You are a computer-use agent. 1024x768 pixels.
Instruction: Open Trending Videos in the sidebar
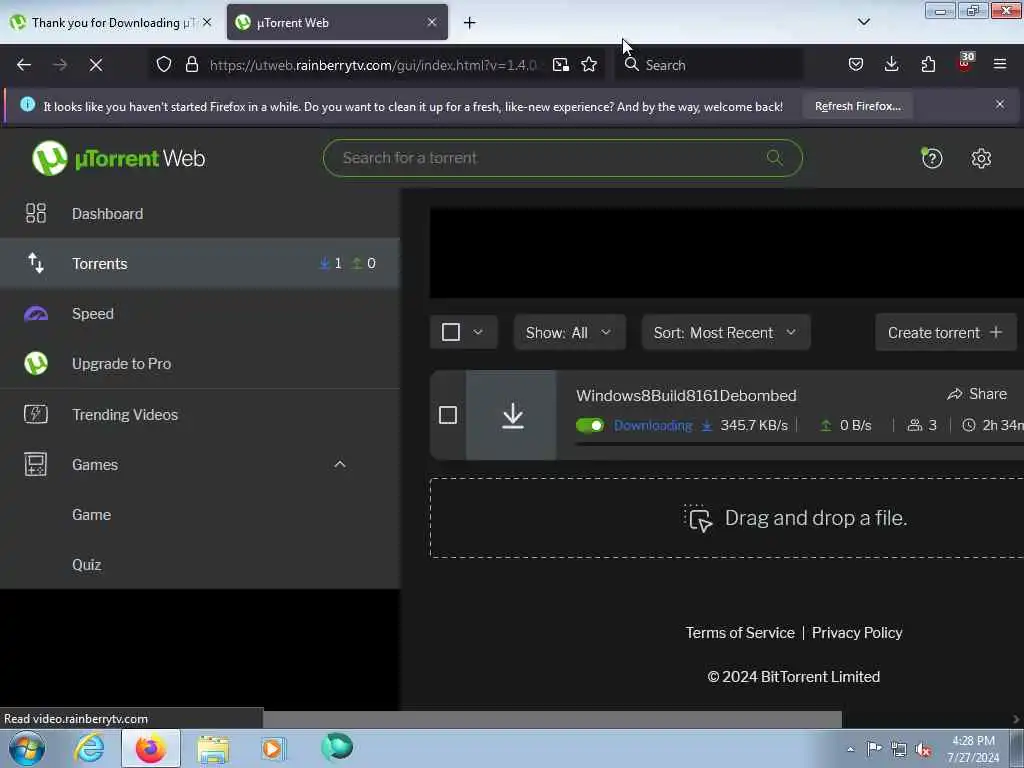(x=200, y=414)
